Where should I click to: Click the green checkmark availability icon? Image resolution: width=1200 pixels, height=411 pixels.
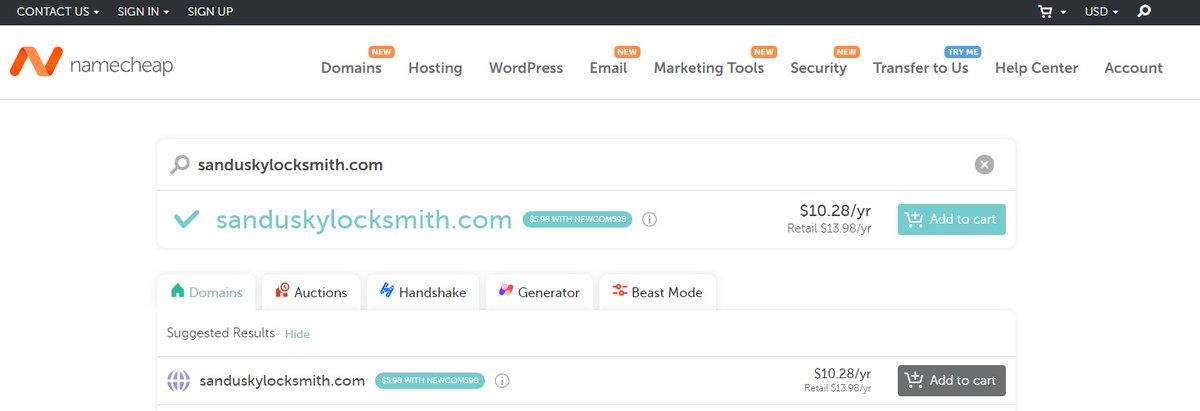coord(187,220)
